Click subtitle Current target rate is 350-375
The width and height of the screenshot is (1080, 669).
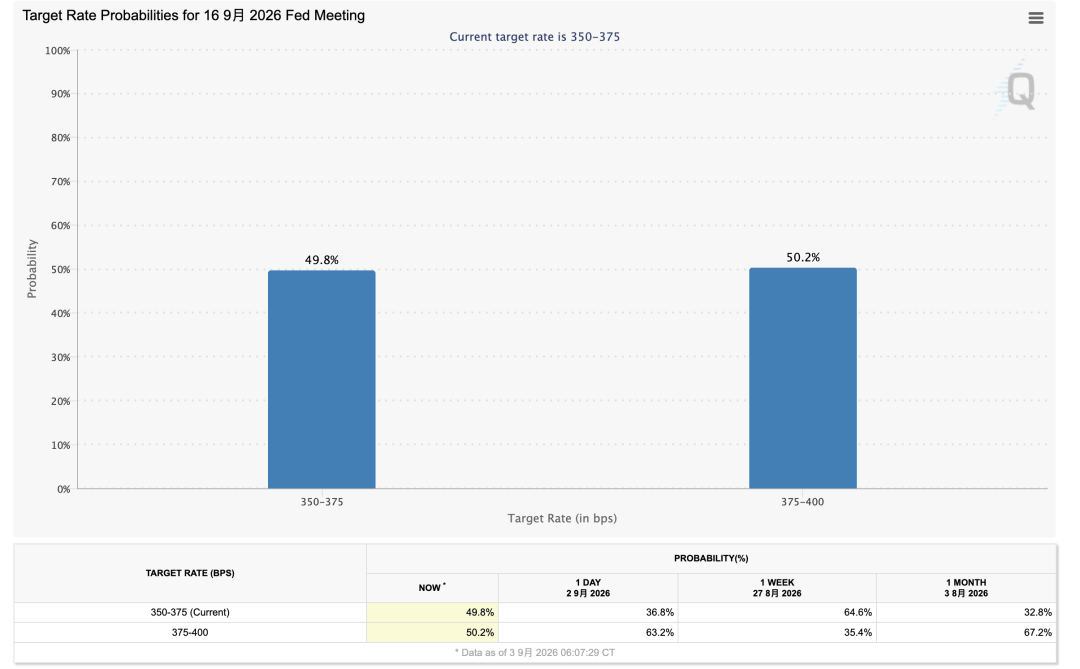tap(534, 37)
